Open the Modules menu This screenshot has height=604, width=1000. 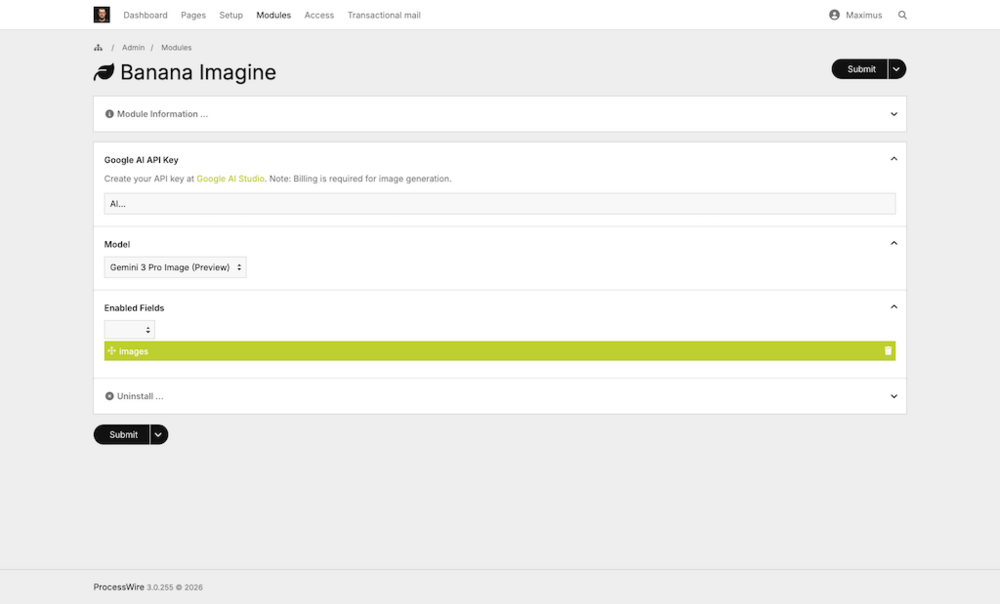tap(273, 15)
